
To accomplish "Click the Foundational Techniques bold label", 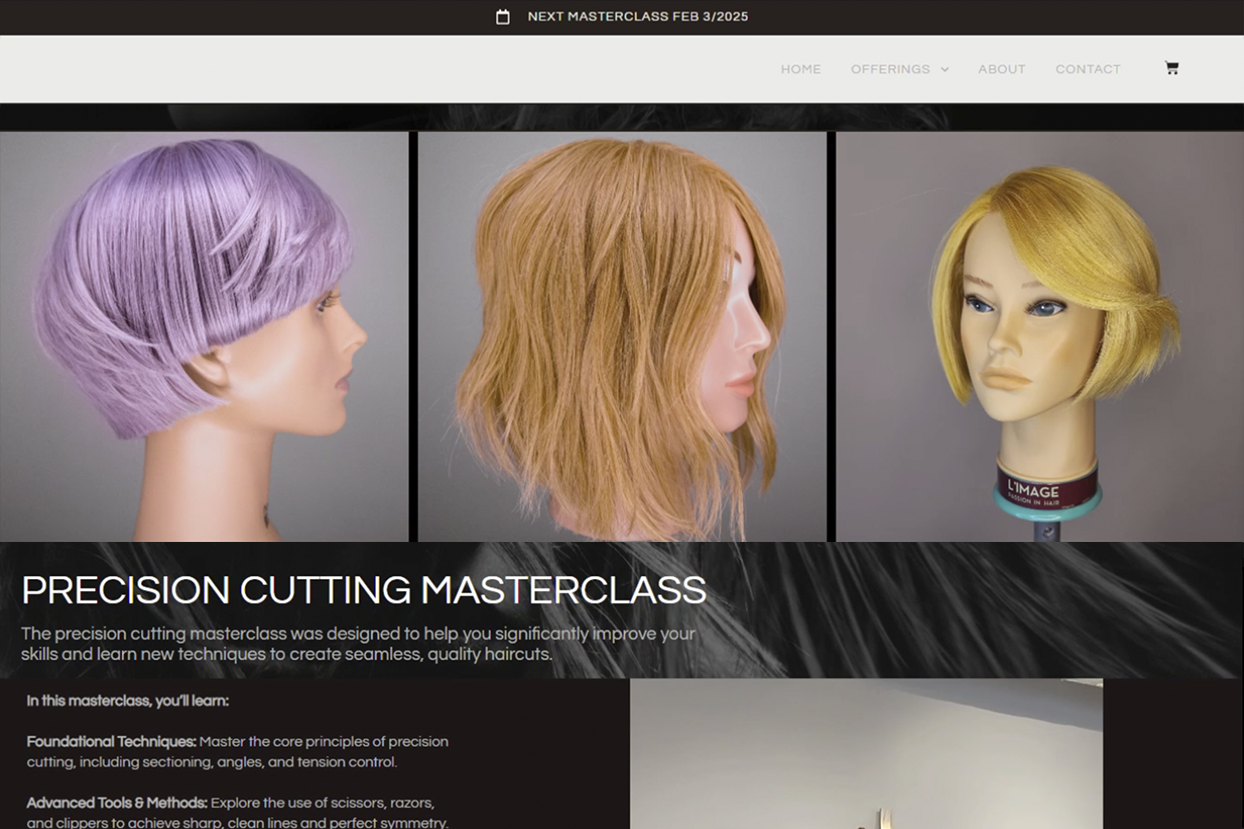I will (111, 742).
